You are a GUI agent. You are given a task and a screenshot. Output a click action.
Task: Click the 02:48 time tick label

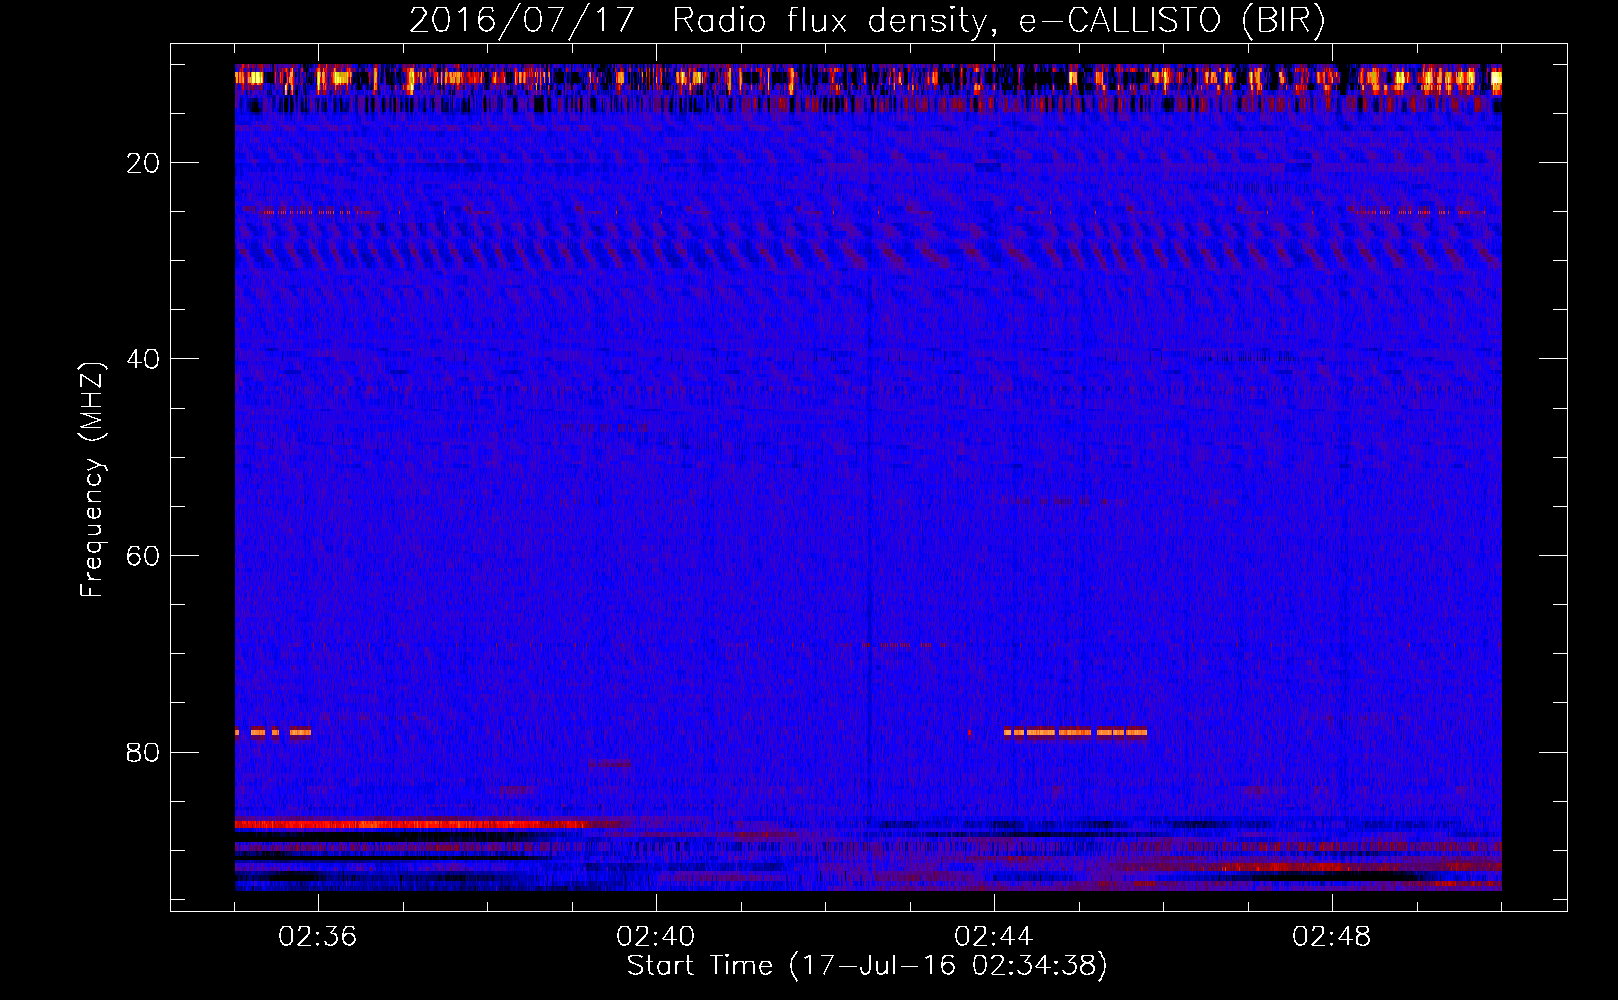pyautogui.click(x=1332, y=937)
